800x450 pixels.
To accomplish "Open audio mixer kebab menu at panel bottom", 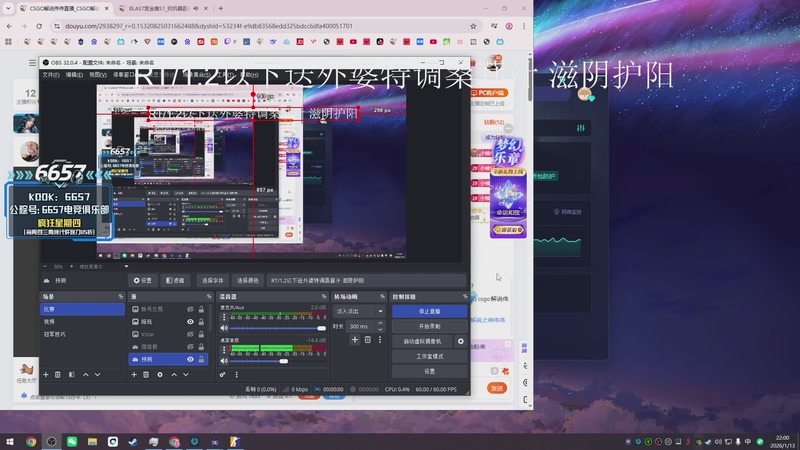I will pyautogui.click(x=236, y=374).
